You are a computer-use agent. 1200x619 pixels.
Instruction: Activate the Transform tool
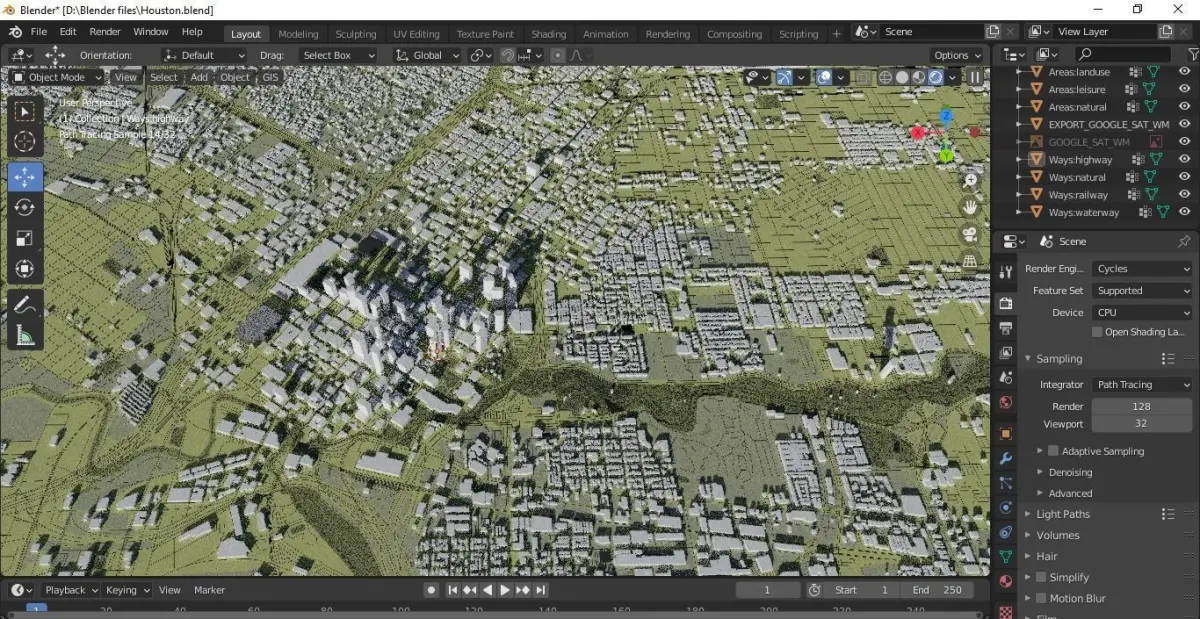[x=25, y=269]
